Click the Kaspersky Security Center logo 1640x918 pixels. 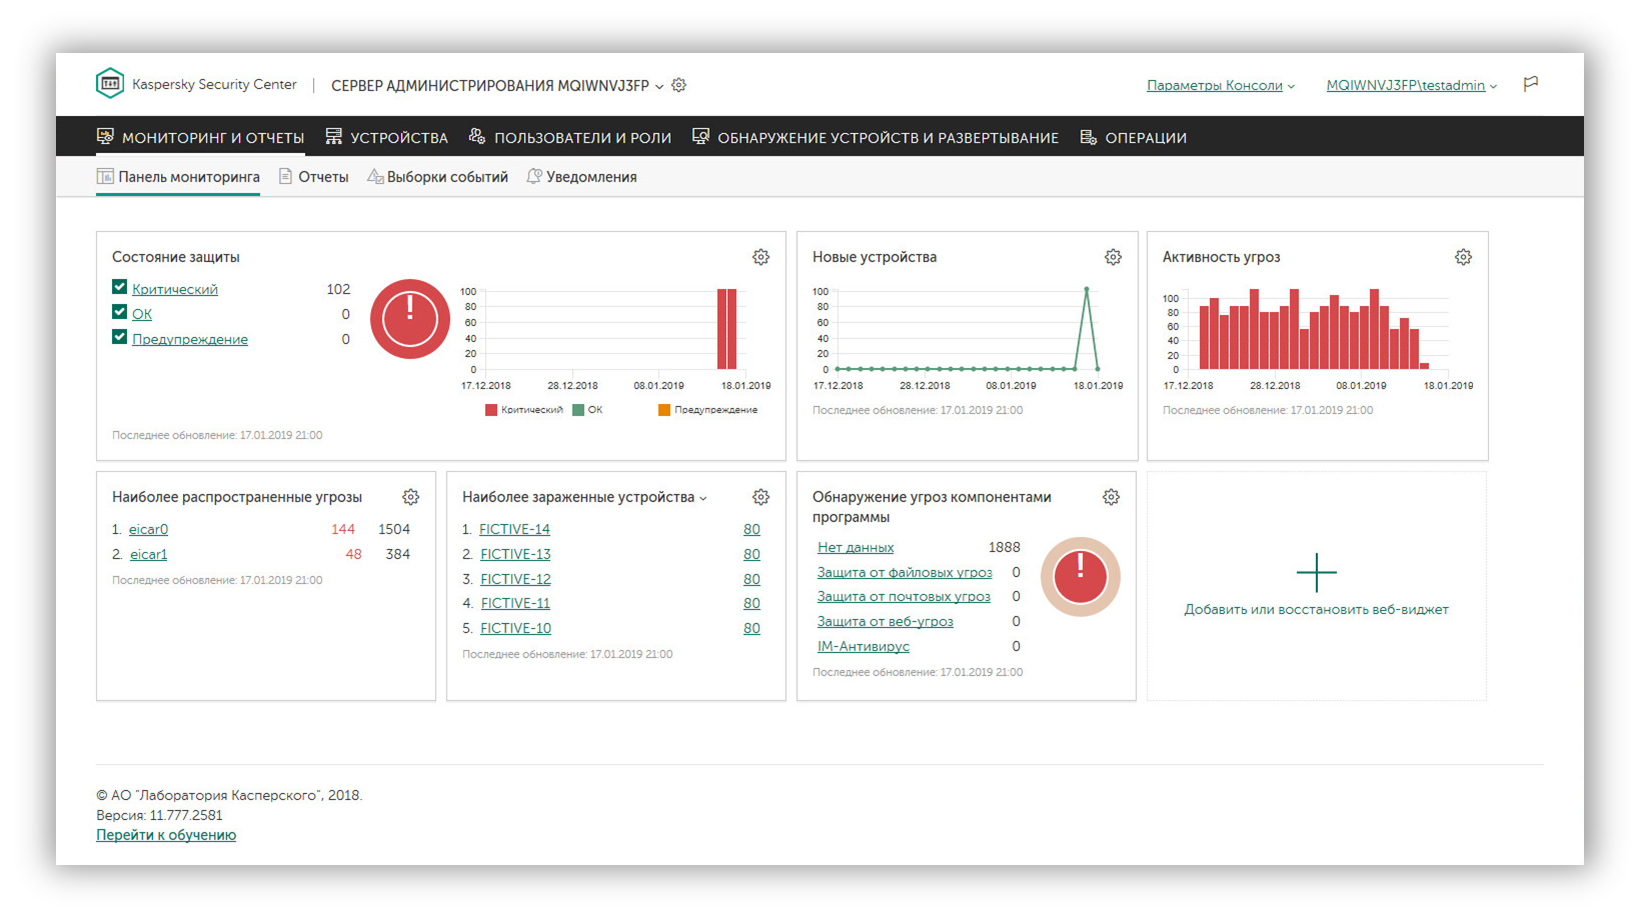coord(110,83)
